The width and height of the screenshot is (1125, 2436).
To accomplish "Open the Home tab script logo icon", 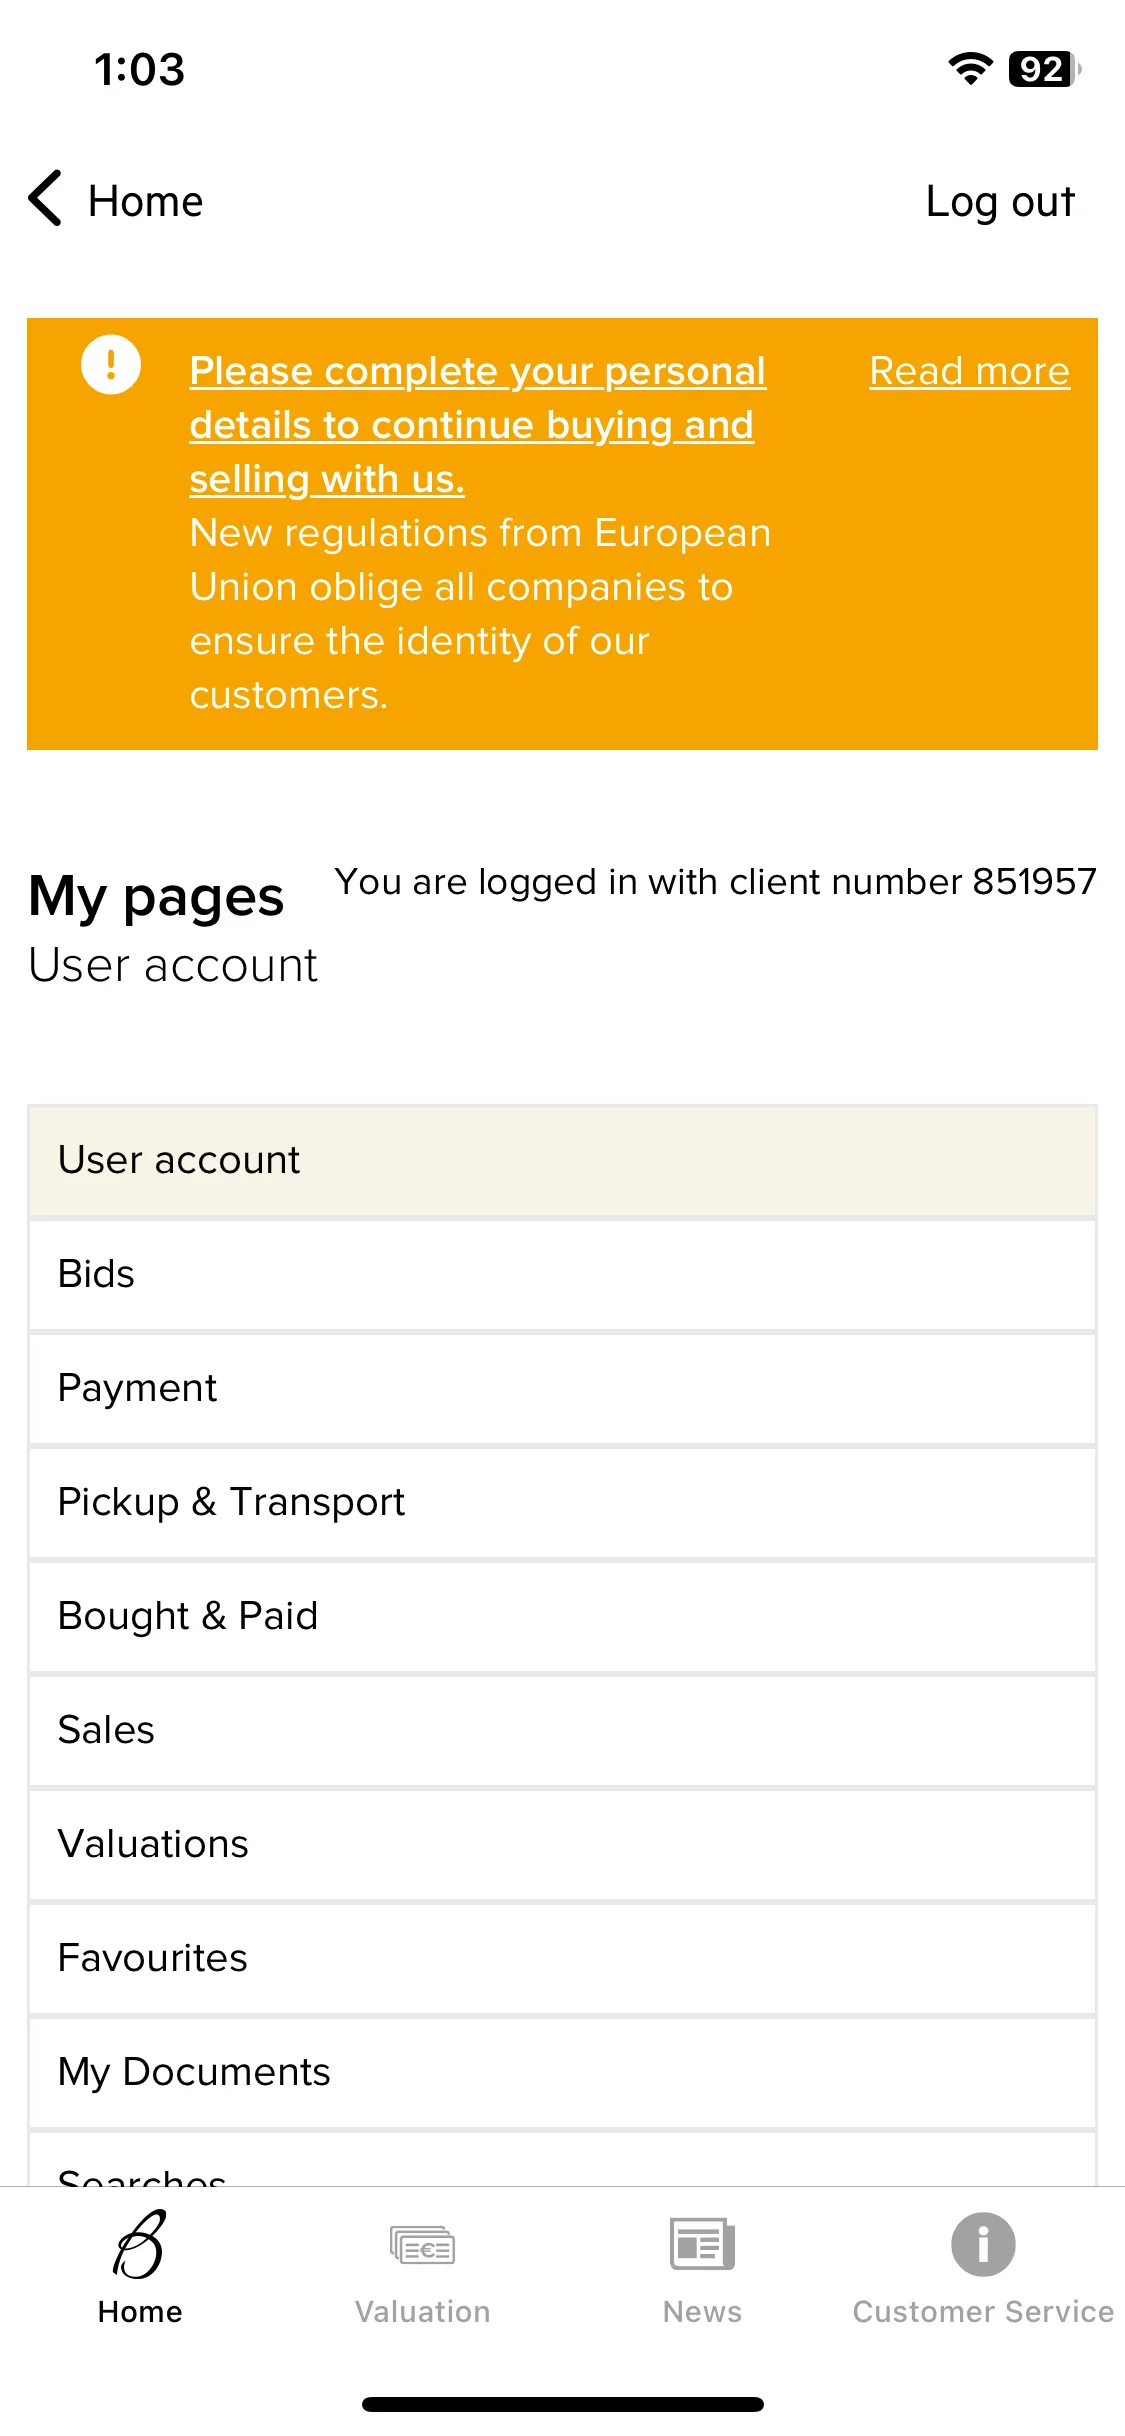I will [140, 2244].
